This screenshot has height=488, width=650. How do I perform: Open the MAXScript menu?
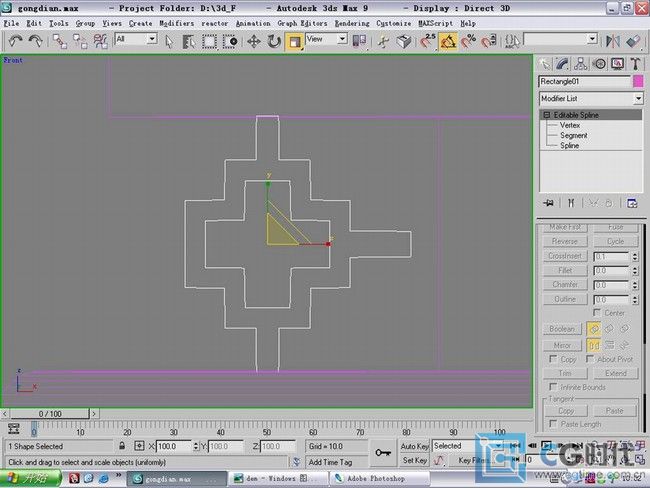tap(435, 24)
